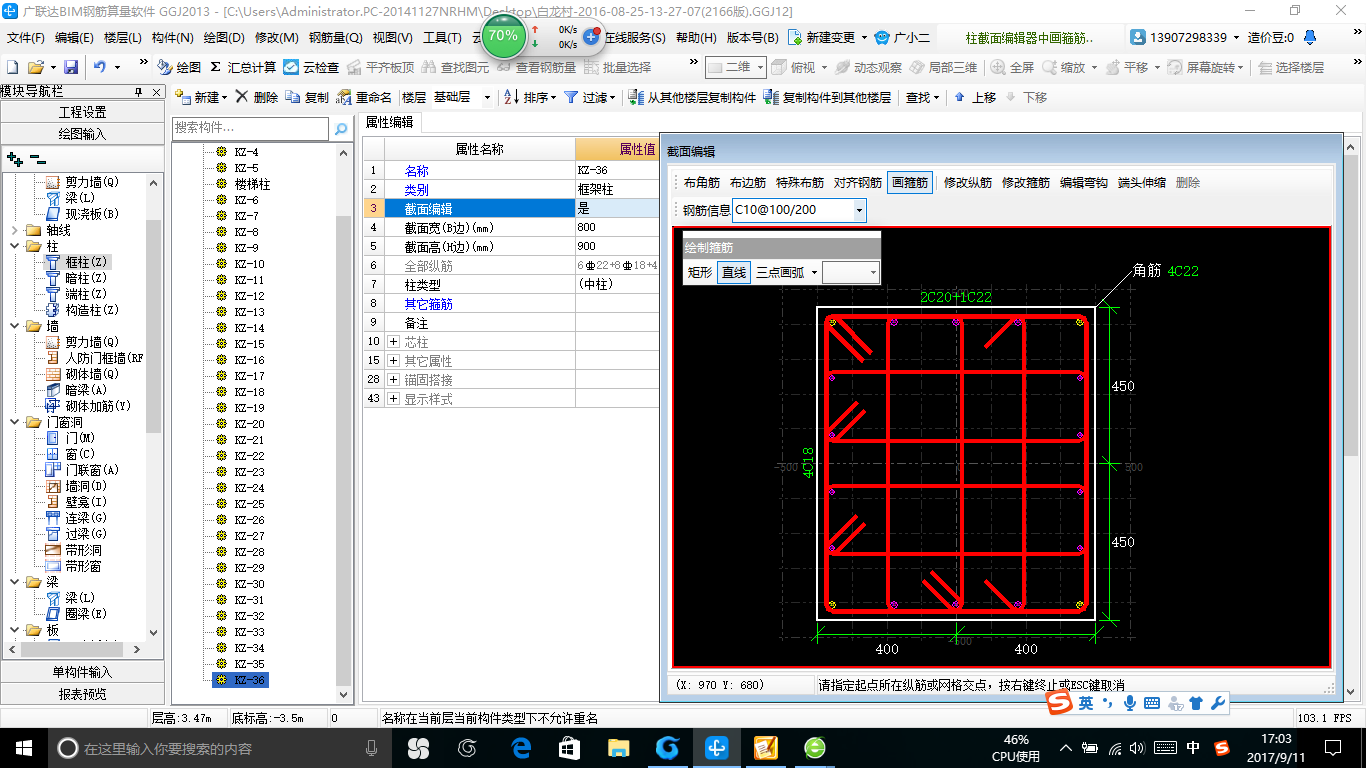1366x768 pixels.
Task: Click 复制构件到其他楼层 tool
Action: click(827, 97)
